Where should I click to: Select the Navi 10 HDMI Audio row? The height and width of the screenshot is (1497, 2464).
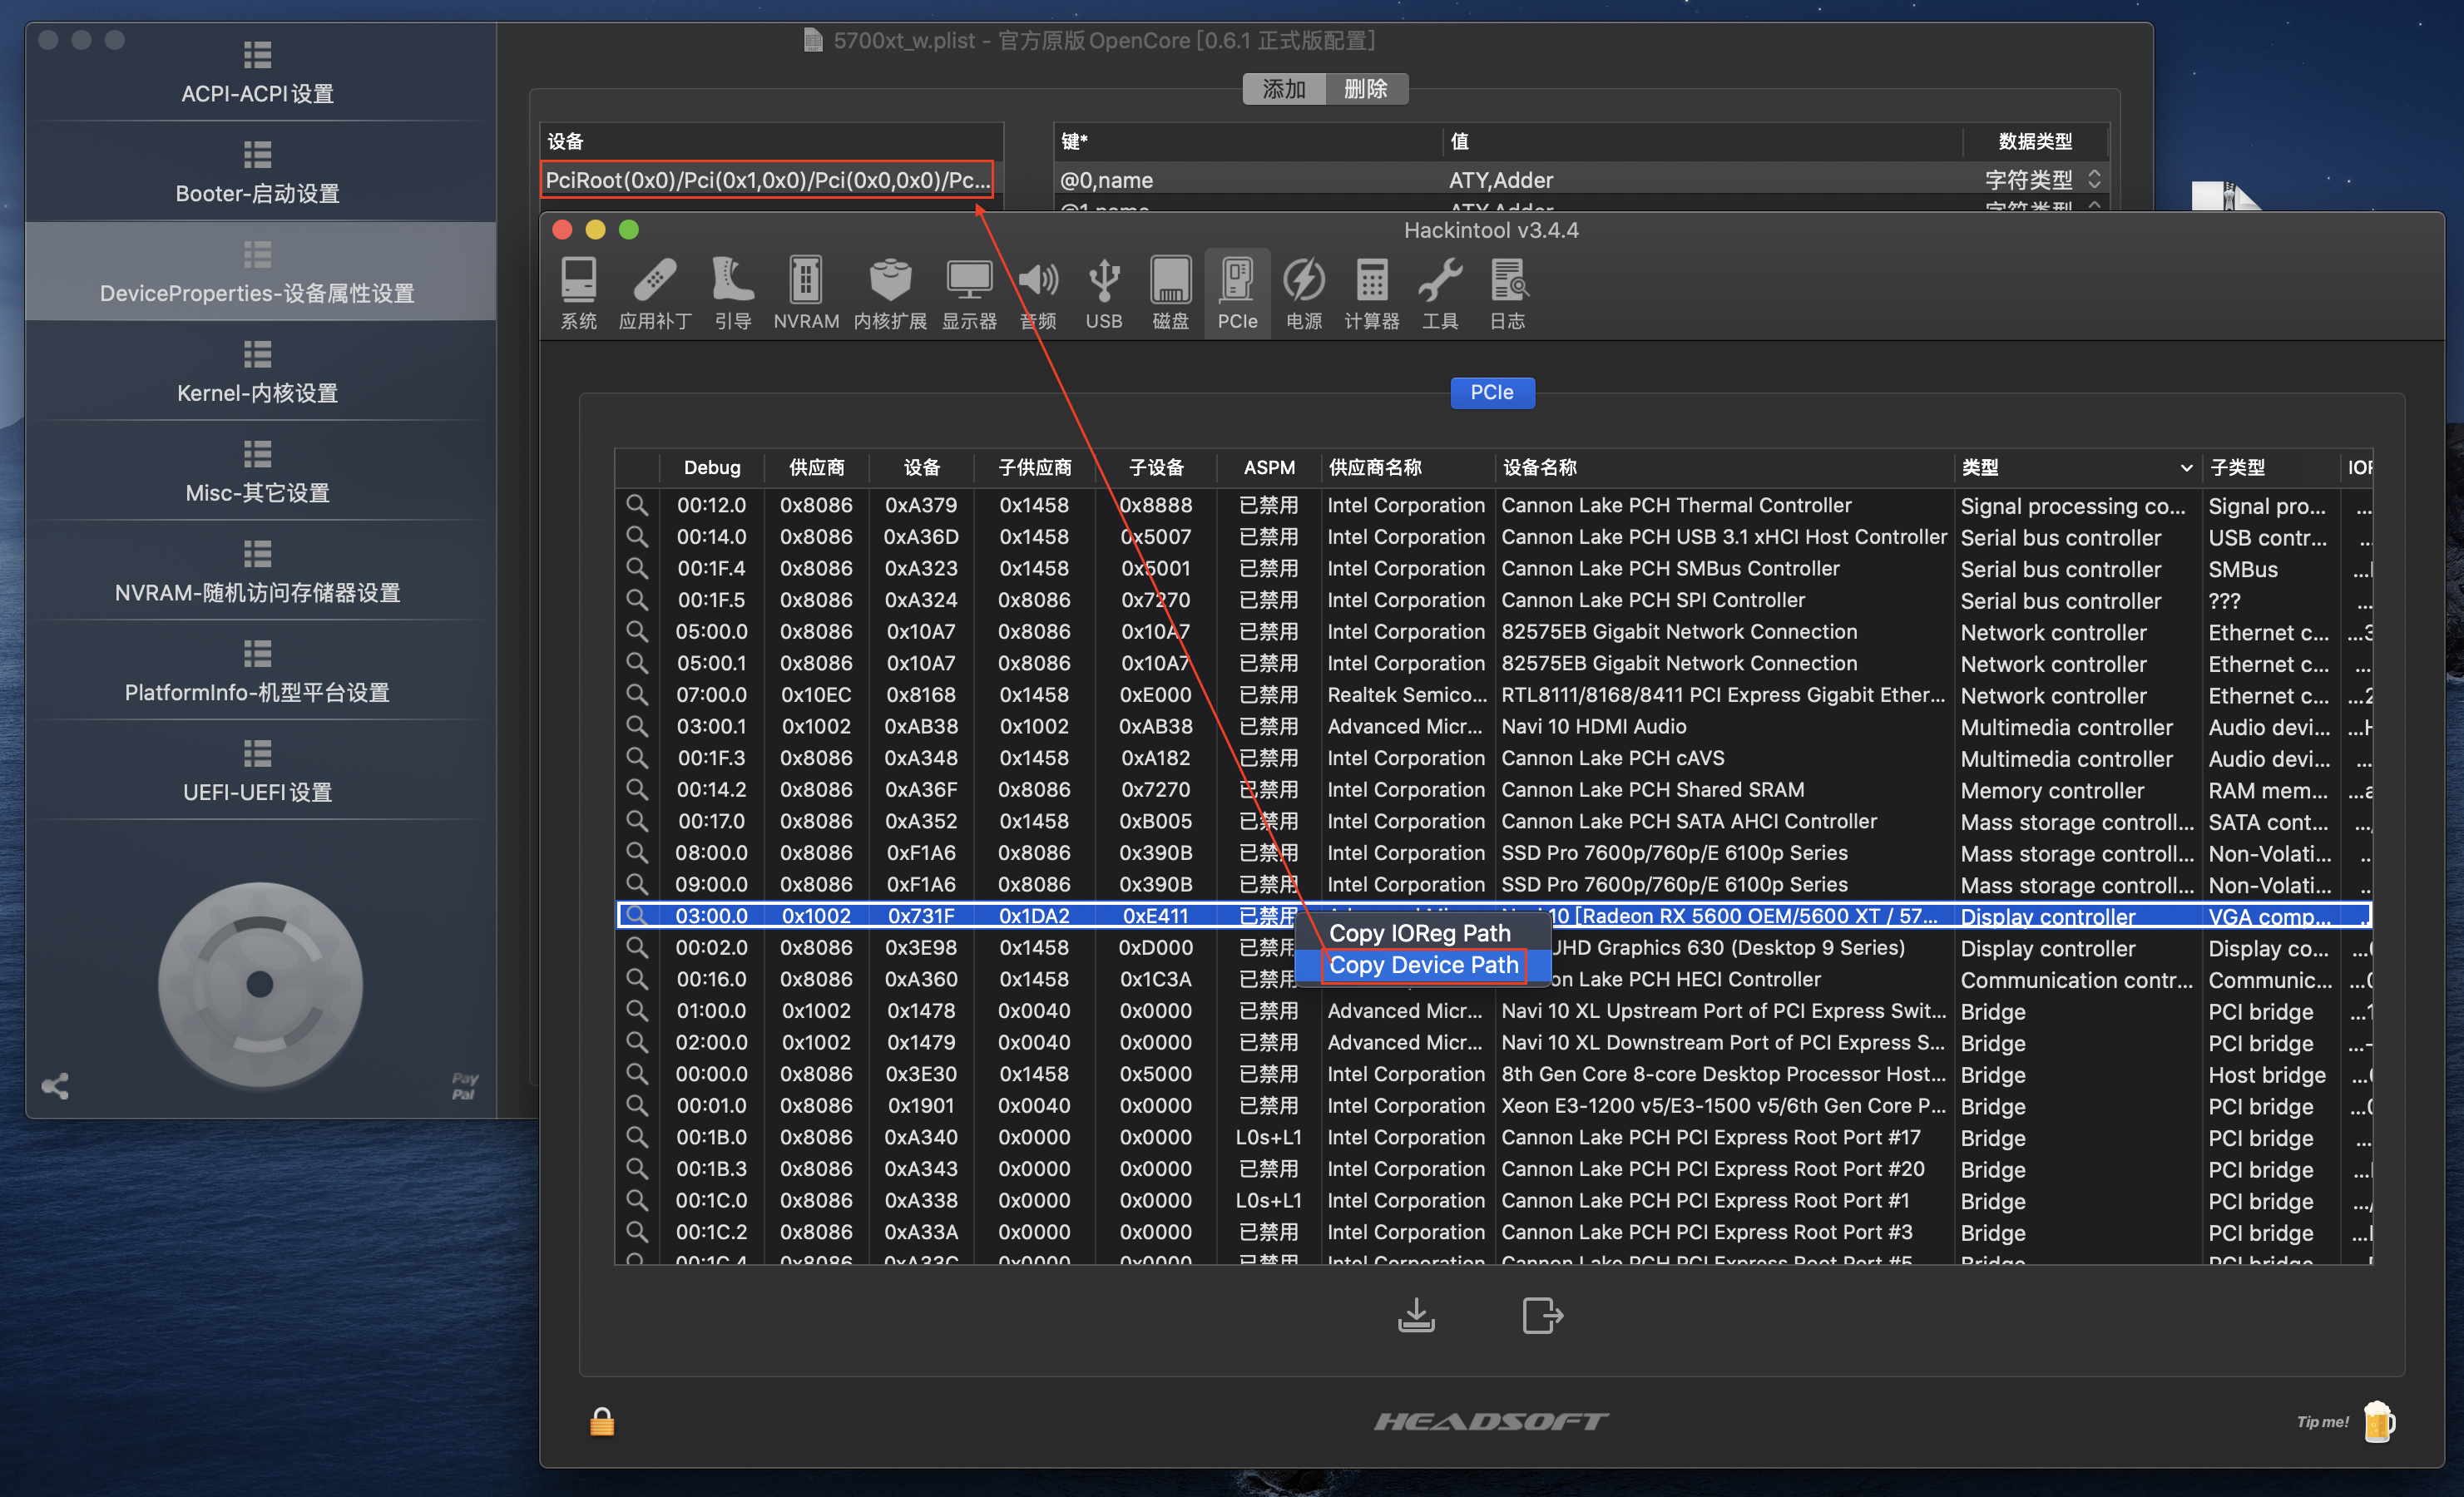click(x=1494, y=726)
